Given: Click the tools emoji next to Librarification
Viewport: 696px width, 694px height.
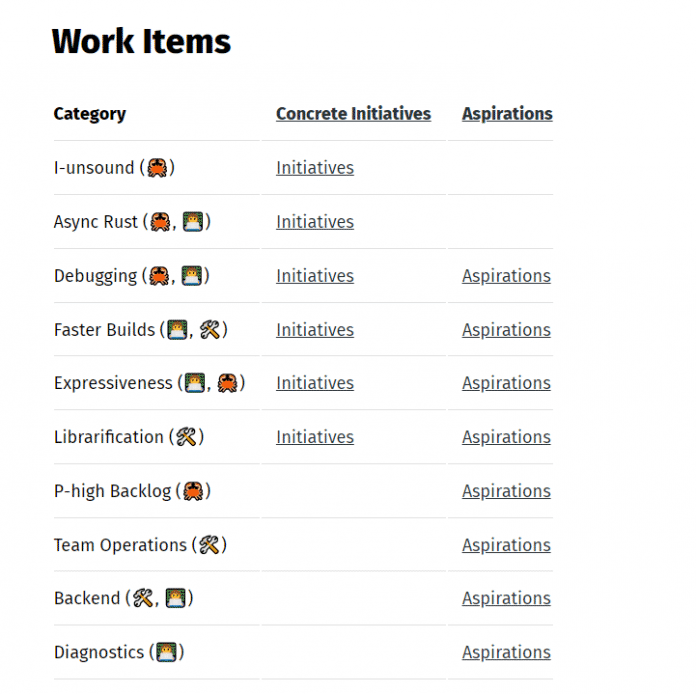Looking at the screenshot, I should pos(186,437).
